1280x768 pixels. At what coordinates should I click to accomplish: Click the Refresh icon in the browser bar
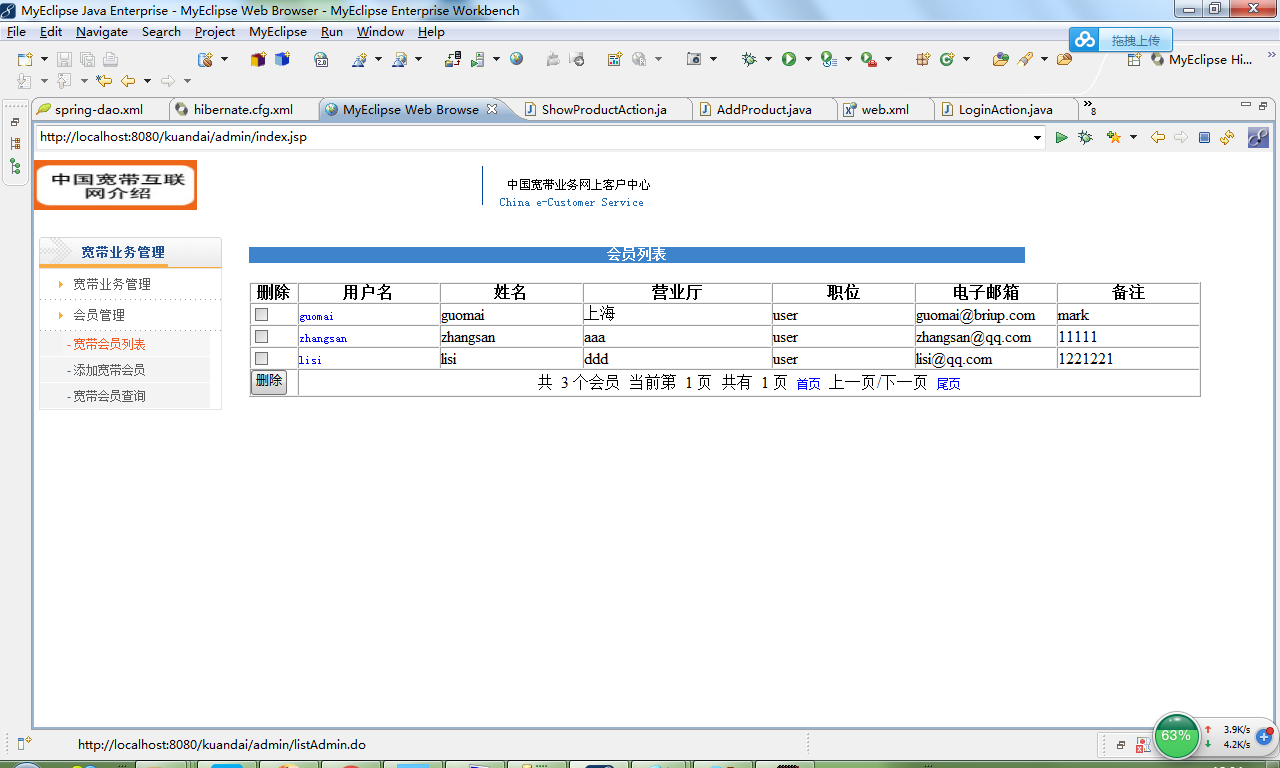(1227, 138)
